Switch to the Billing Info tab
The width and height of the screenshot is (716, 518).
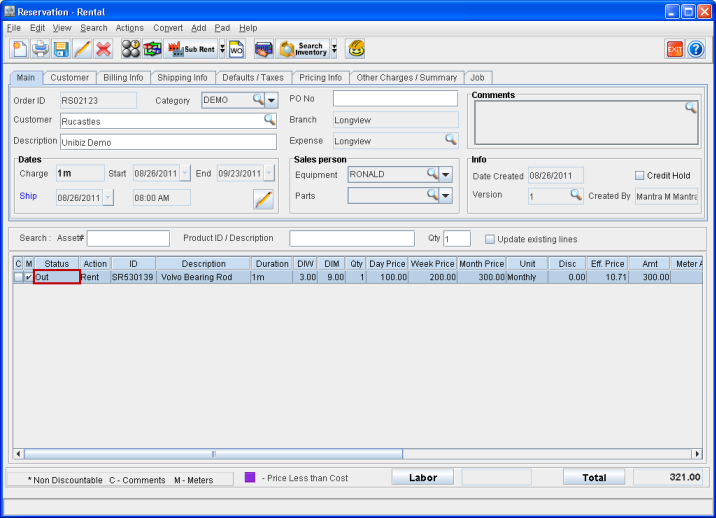tap(123, 78)
